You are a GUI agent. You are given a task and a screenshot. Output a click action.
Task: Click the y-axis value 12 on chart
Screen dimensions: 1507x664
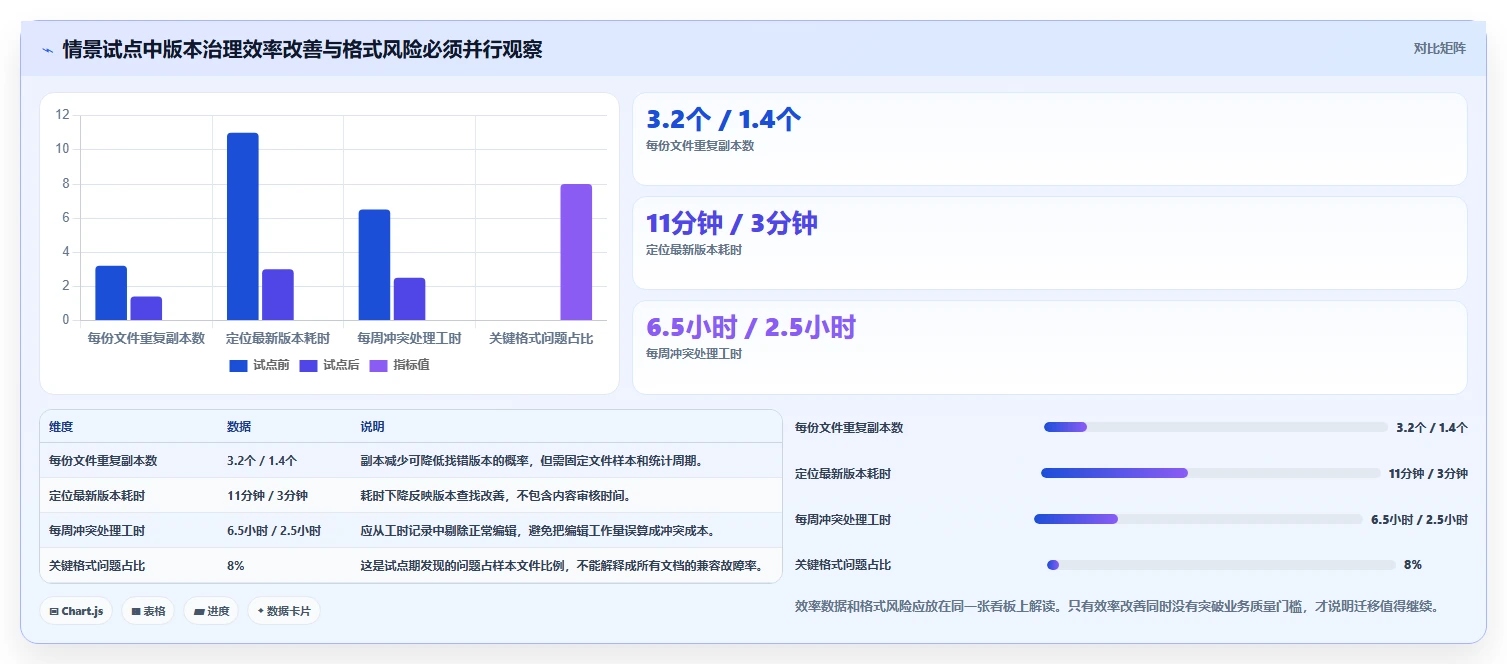point(62,115)
